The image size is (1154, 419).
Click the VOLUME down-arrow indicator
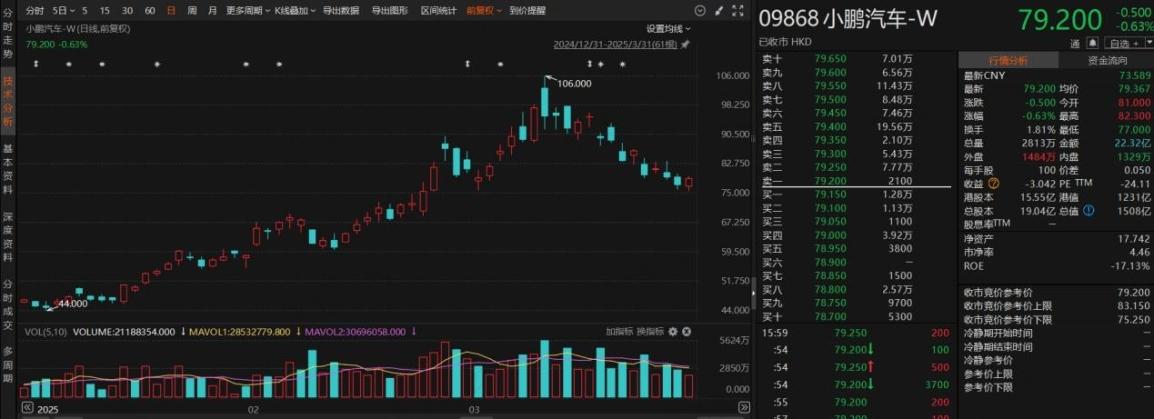(x=183, y=332)
